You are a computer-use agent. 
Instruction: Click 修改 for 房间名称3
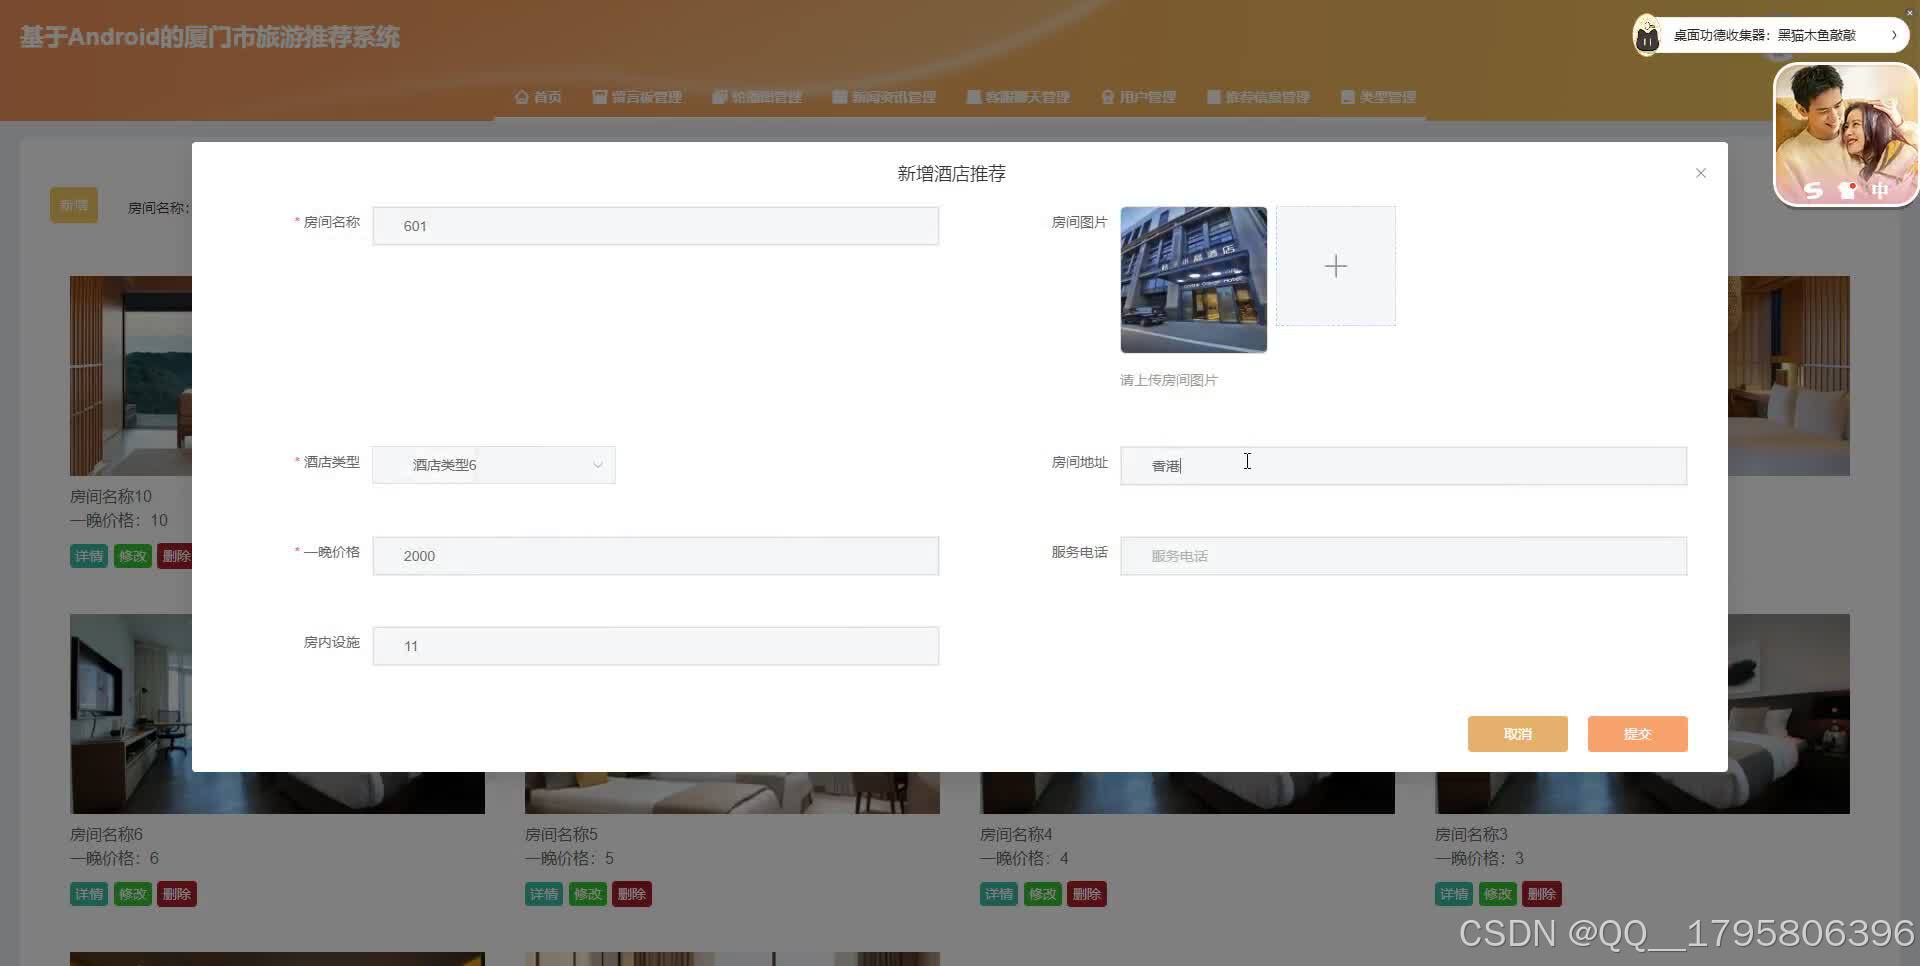click(1498, 894)
